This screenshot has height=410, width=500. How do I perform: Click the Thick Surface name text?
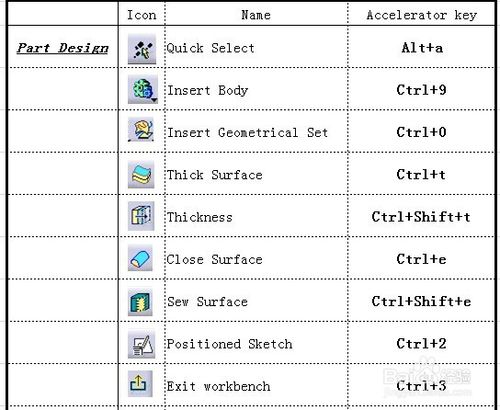click(215, 175)
